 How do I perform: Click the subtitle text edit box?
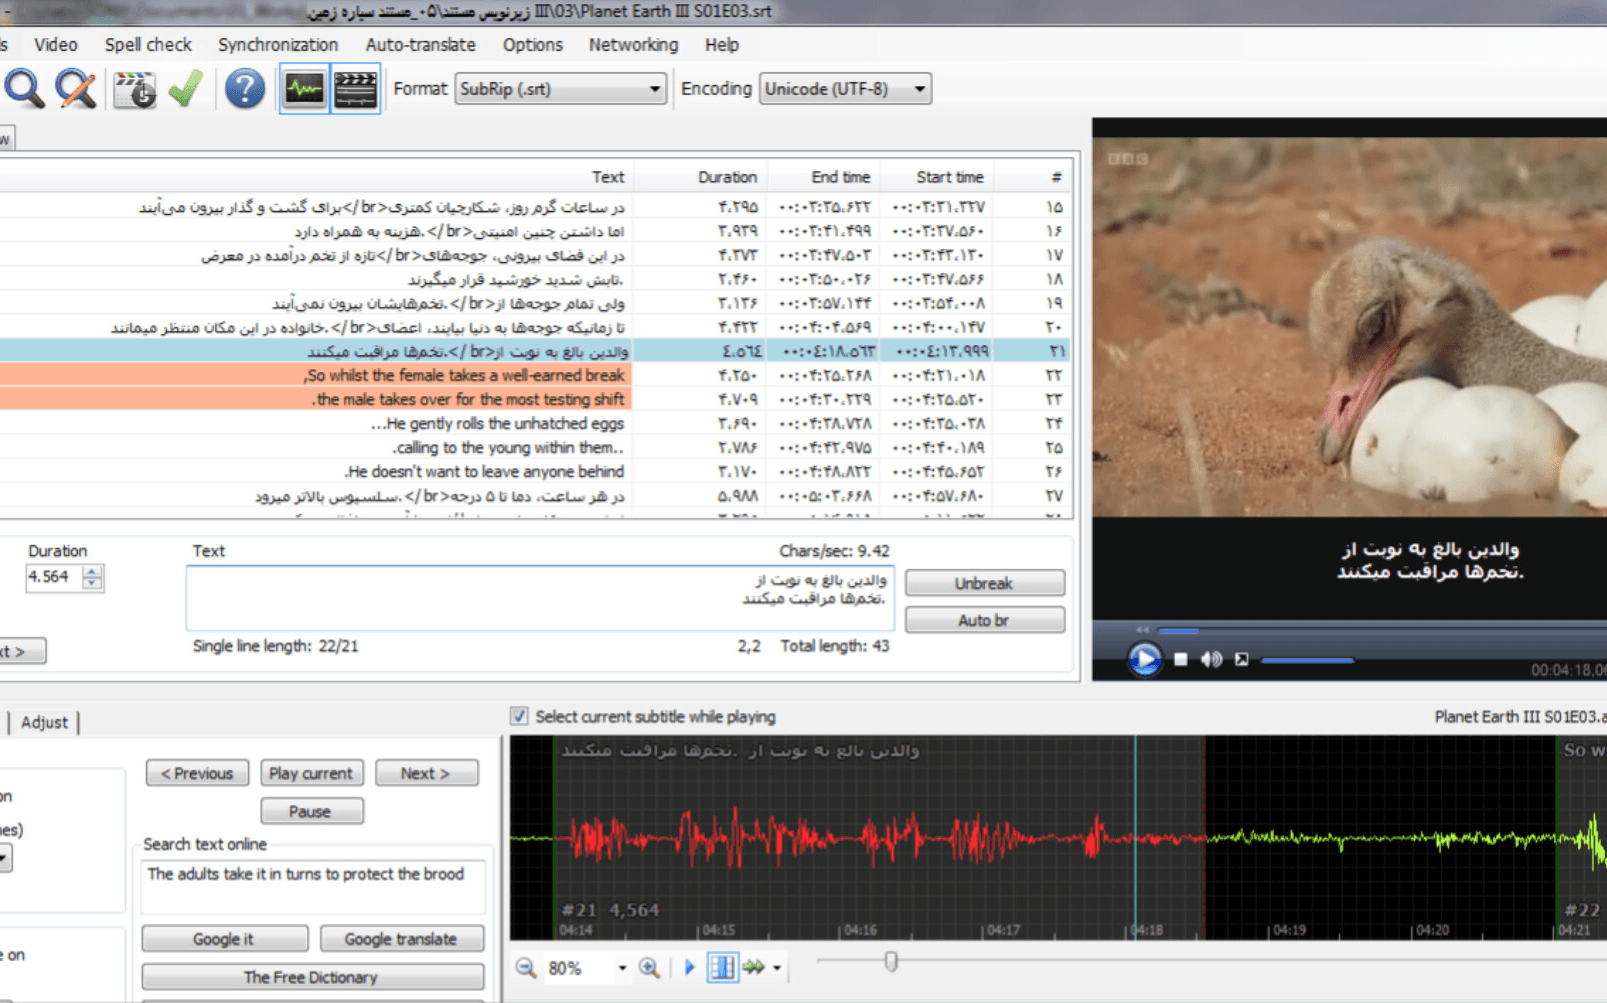(x=540, y=598)
